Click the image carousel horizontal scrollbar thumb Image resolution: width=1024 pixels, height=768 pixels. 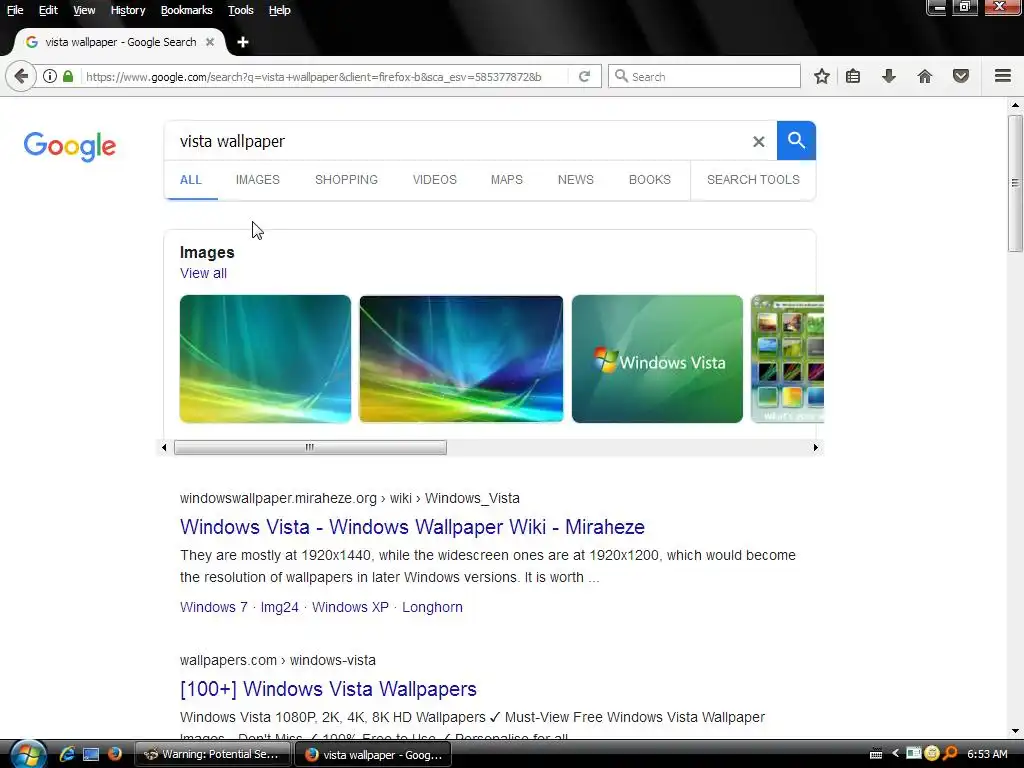coord(310,447)
